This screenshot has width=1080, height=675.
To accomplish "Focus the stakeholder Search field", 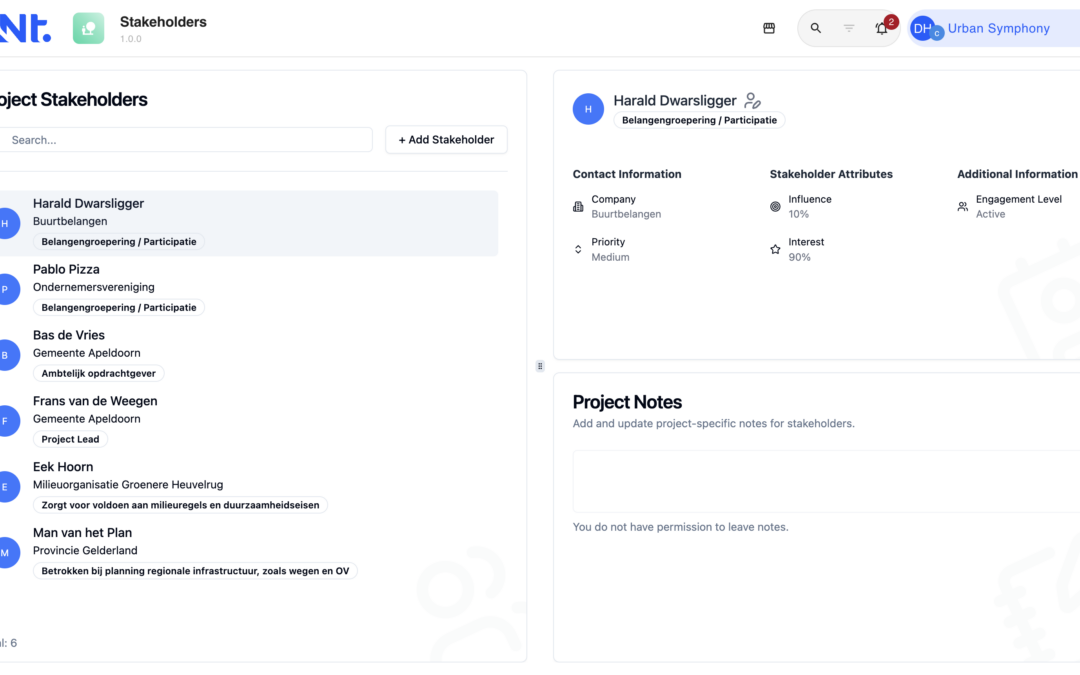I will click(186, 140).
